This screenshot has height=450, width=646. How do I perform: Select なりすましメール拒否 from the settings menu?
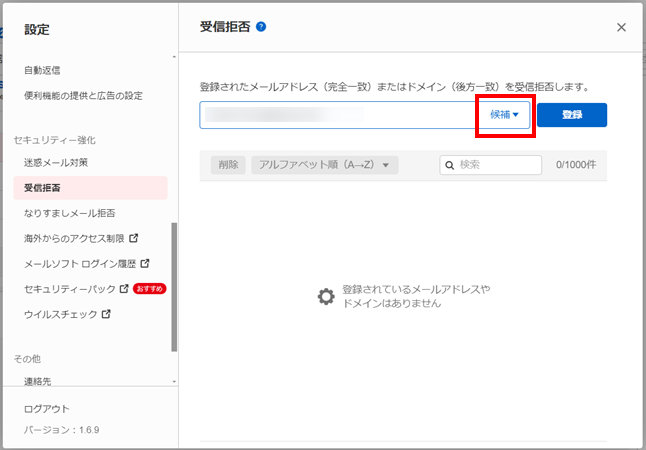70,213
